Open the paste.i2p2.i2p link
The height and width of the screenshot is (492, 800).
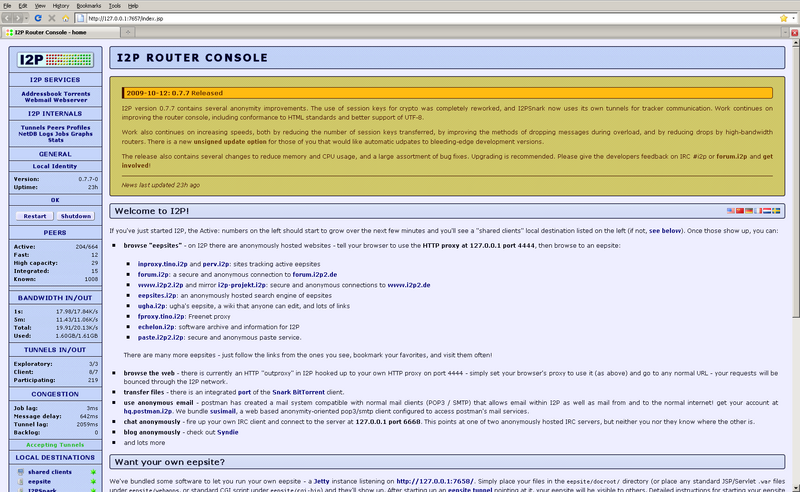coord(160,337)
